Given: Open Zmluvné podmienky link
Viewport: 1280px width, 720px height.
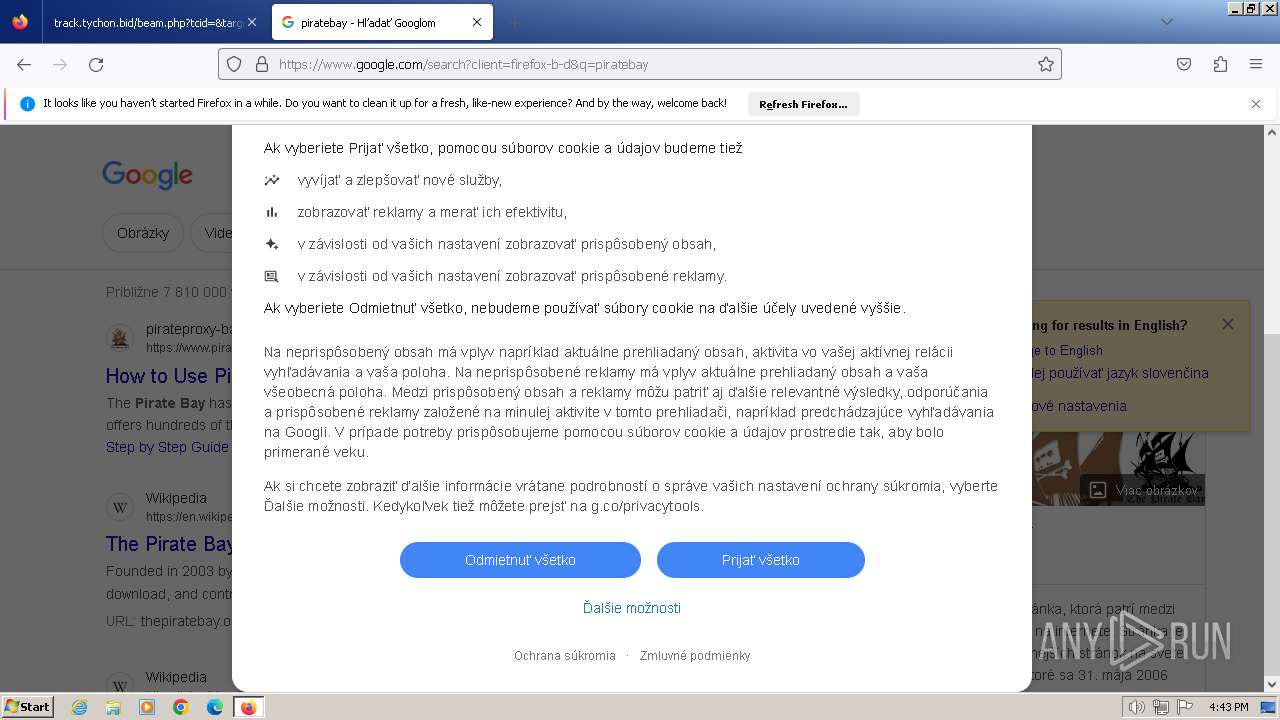Looking at the screenshot, I should [x=695, y=656].
